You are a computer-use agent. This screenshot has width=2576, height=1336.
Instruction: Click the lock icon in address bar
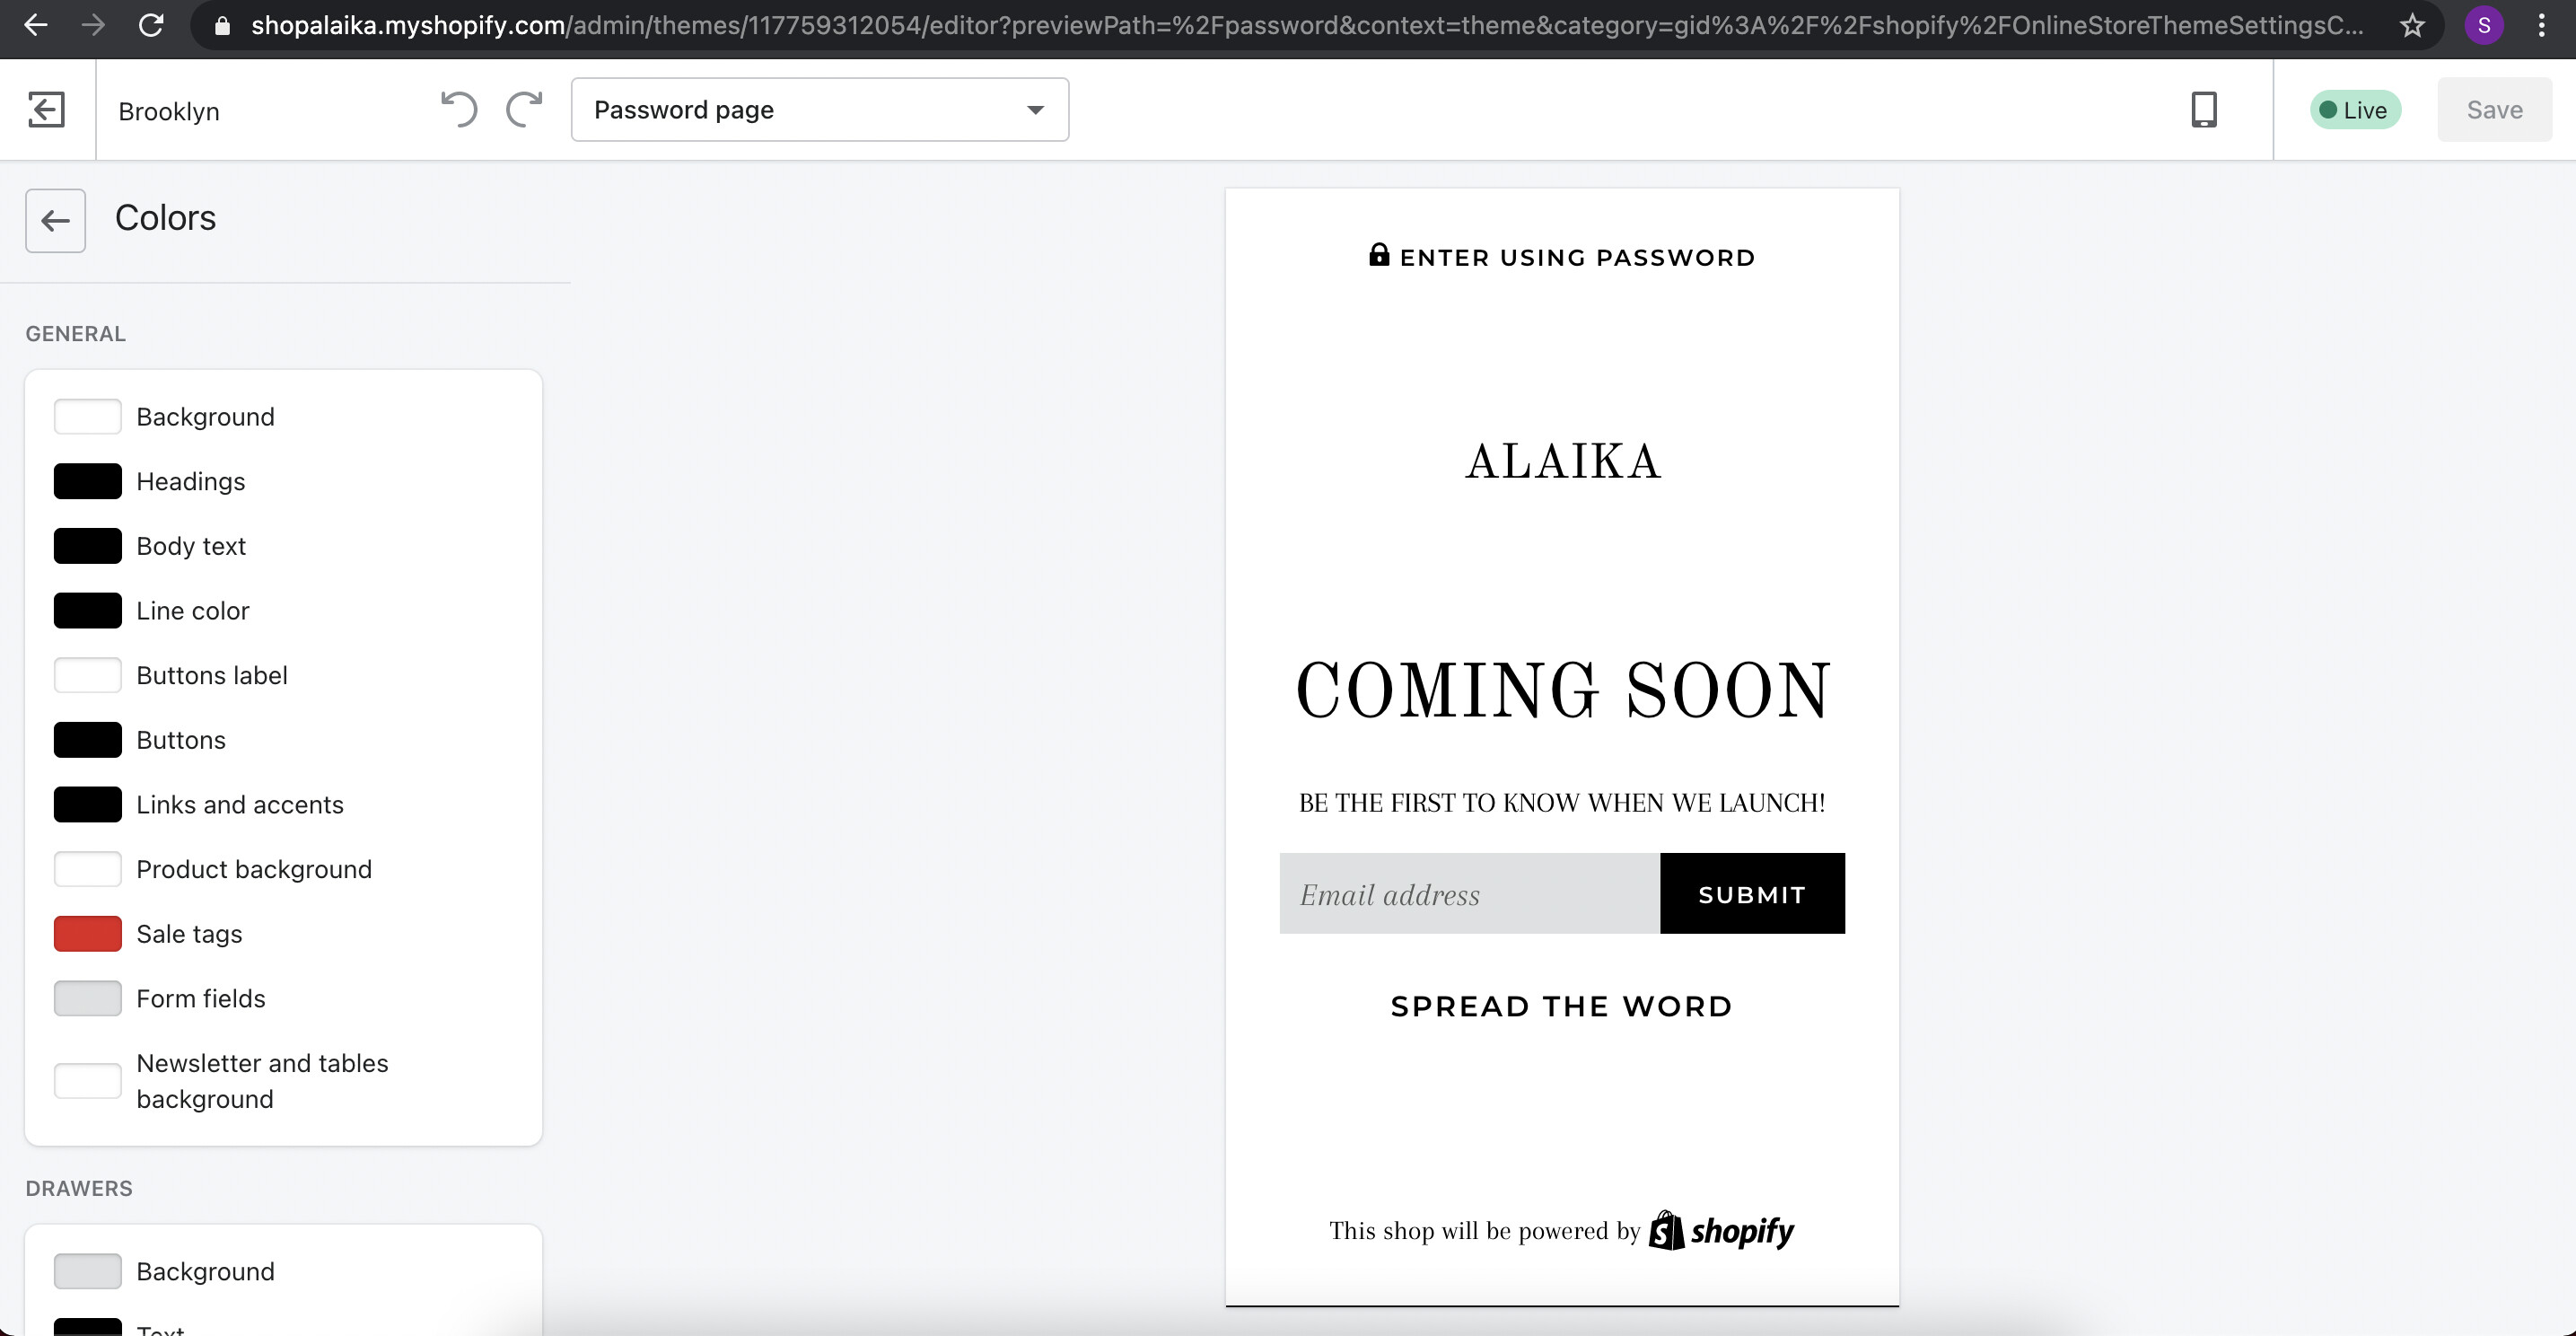223,26
